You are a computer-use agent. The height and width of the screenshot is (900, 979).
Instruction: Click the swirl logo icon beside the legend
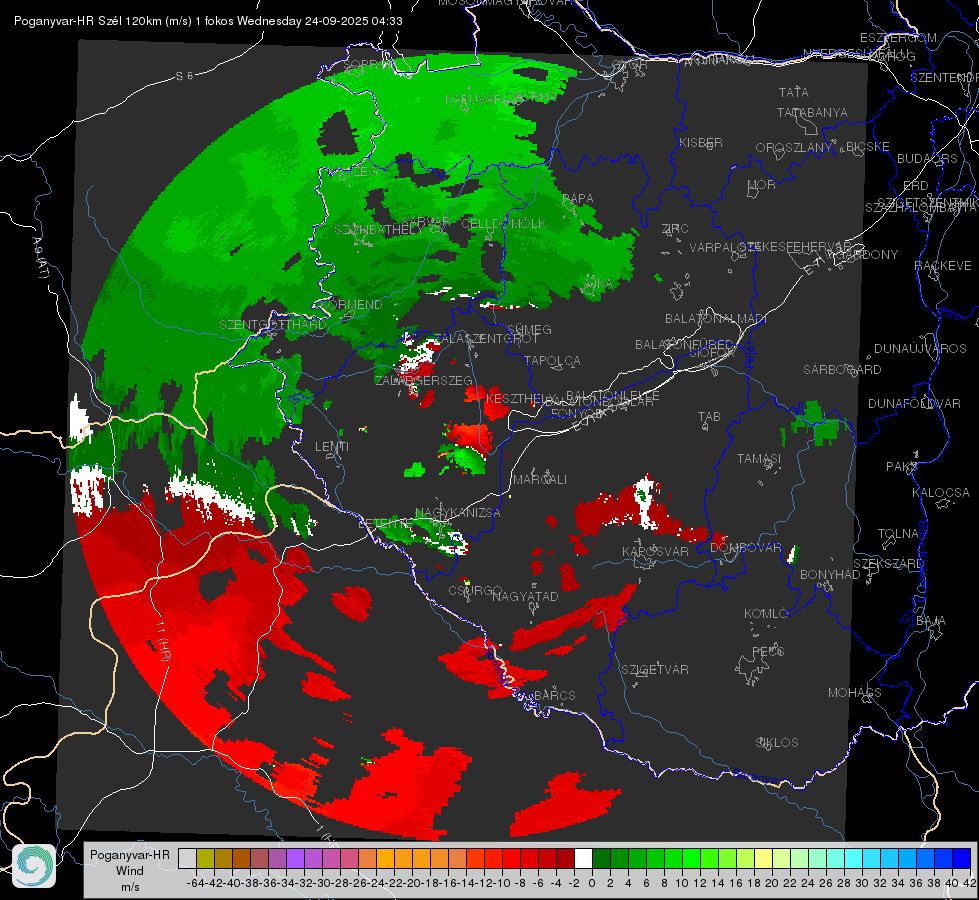34,866
